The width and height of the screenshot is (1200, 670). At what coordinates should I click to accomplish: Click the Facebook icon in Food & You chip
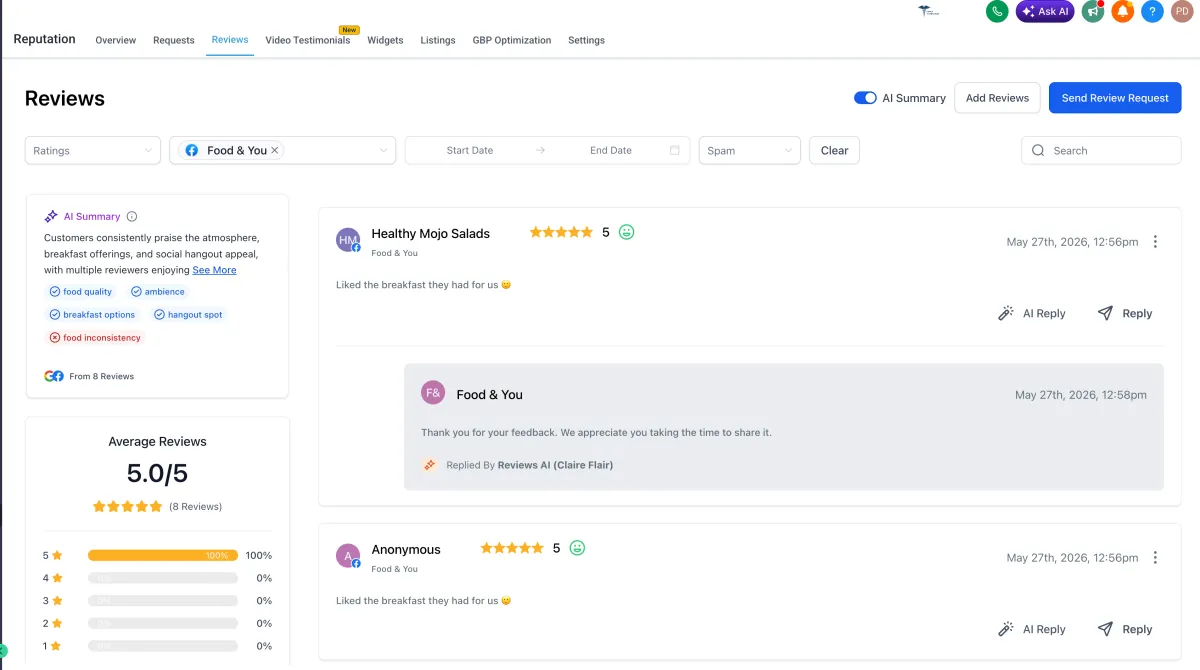pyautogui.click(x=192, y=151)
